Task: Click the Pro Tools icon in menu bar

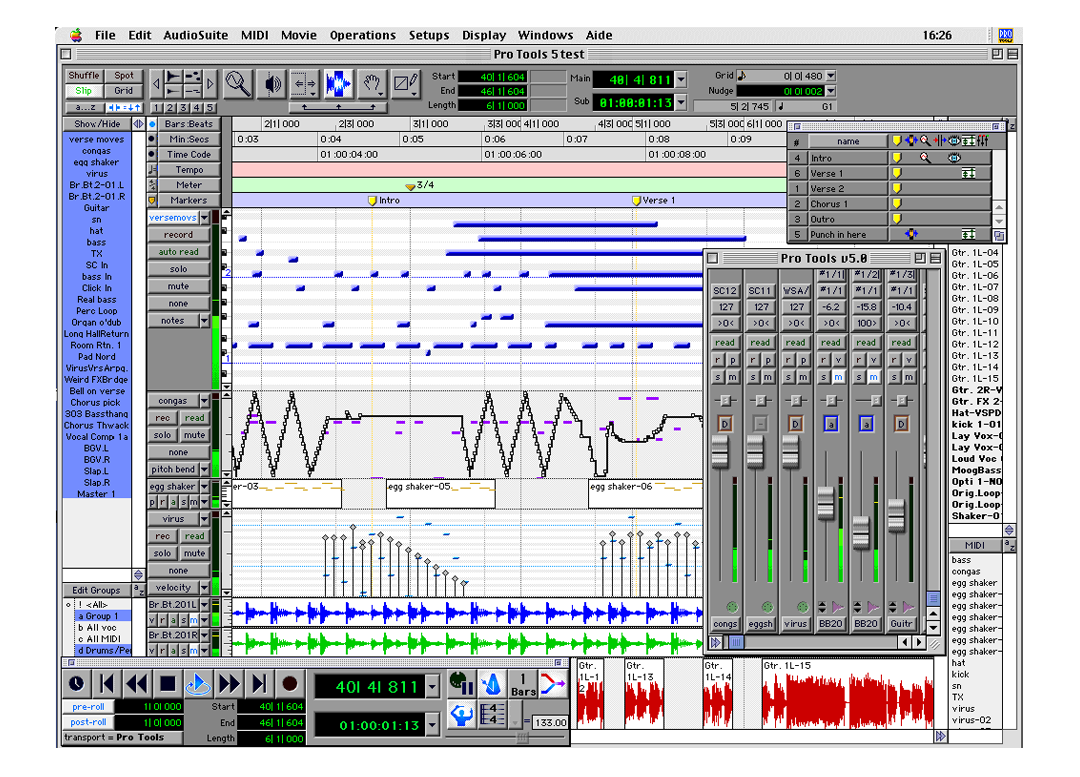Action: click(1005, 35)
